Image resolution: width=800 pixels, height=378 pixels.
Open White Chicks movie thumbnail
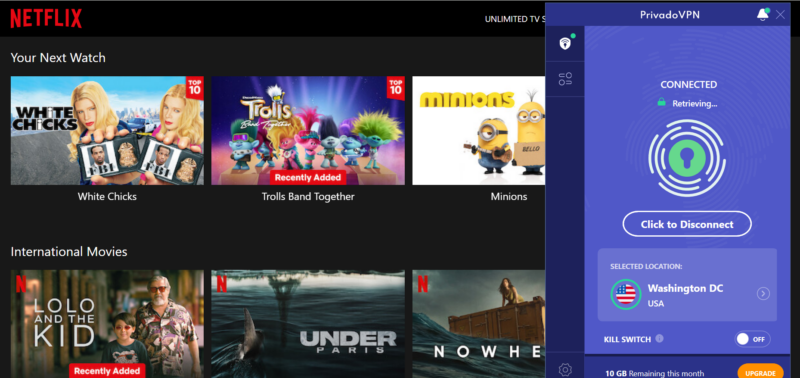[107, 131]
